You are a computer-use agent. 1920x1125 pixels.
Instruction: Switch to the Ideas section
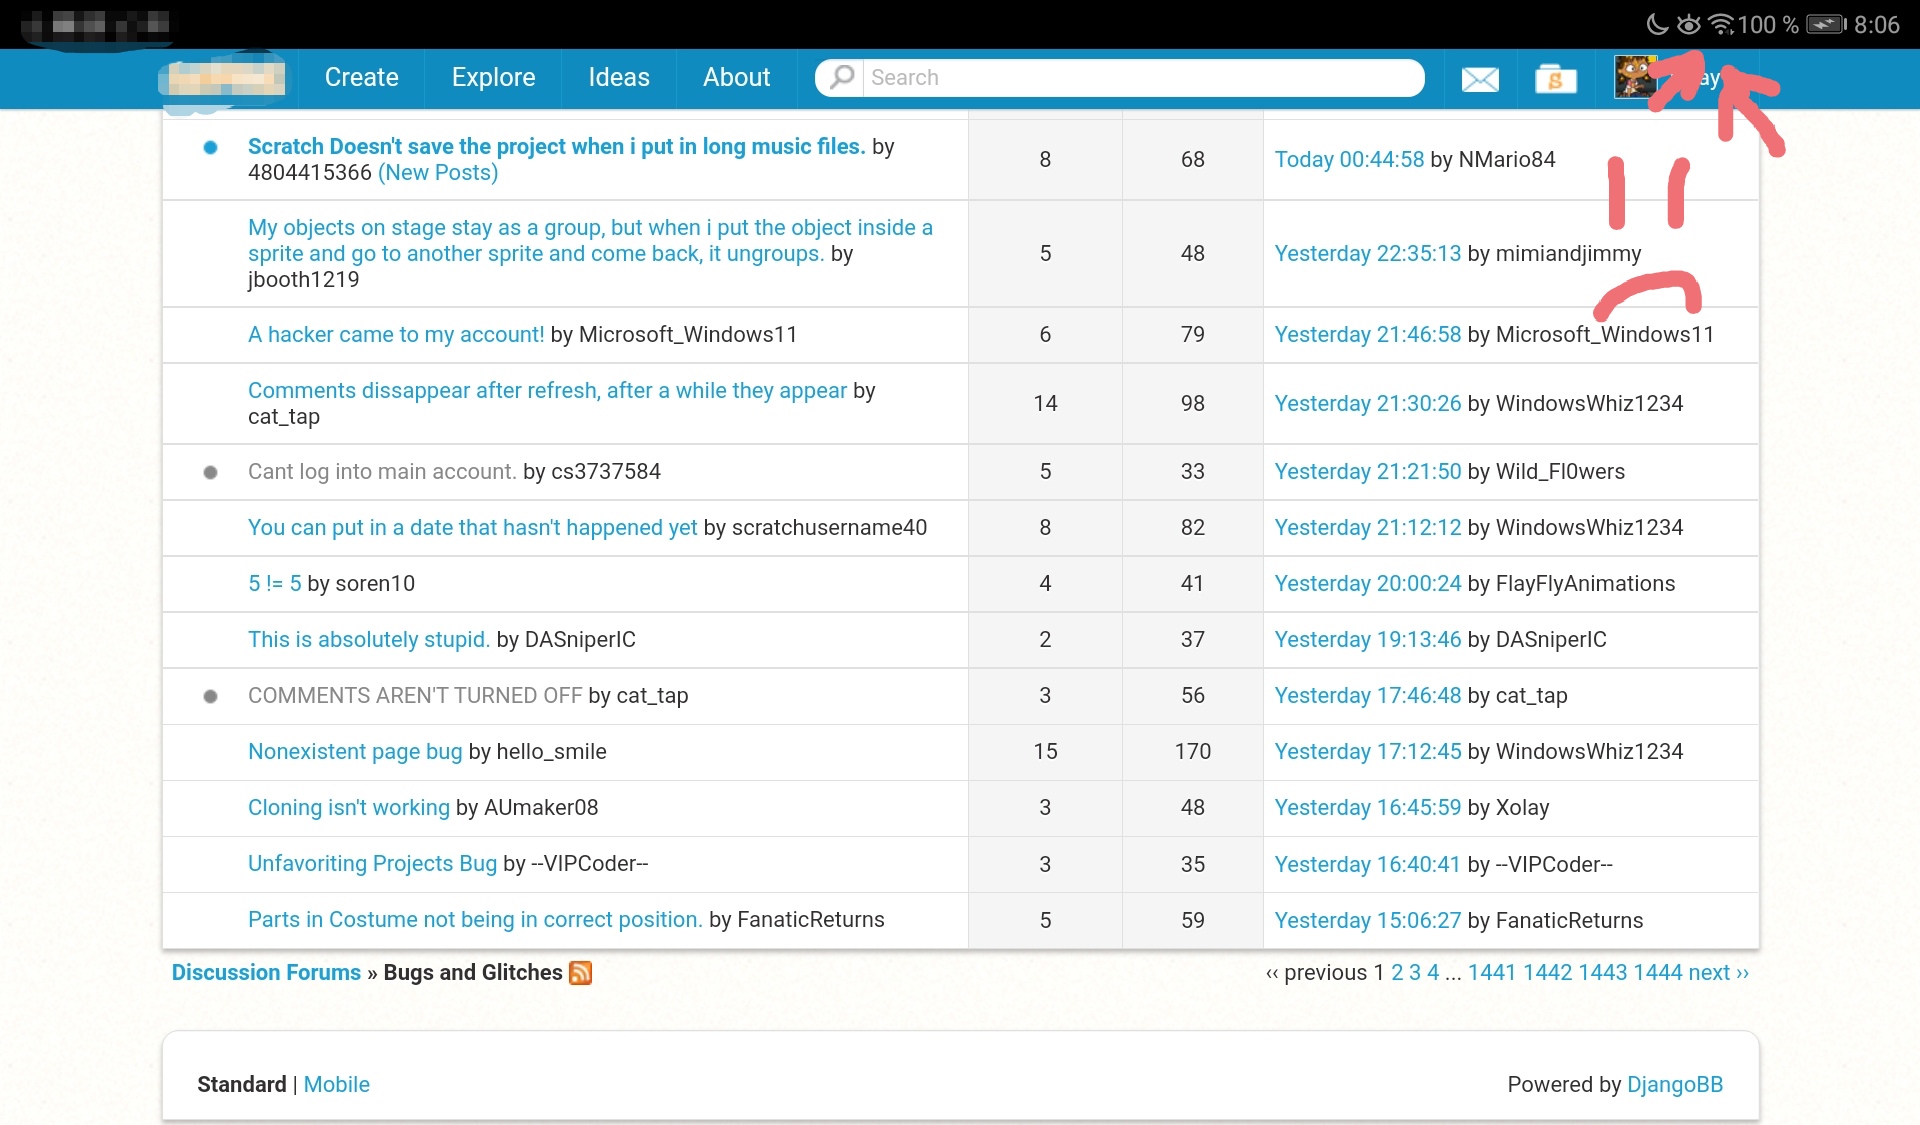tap(618, 77)
